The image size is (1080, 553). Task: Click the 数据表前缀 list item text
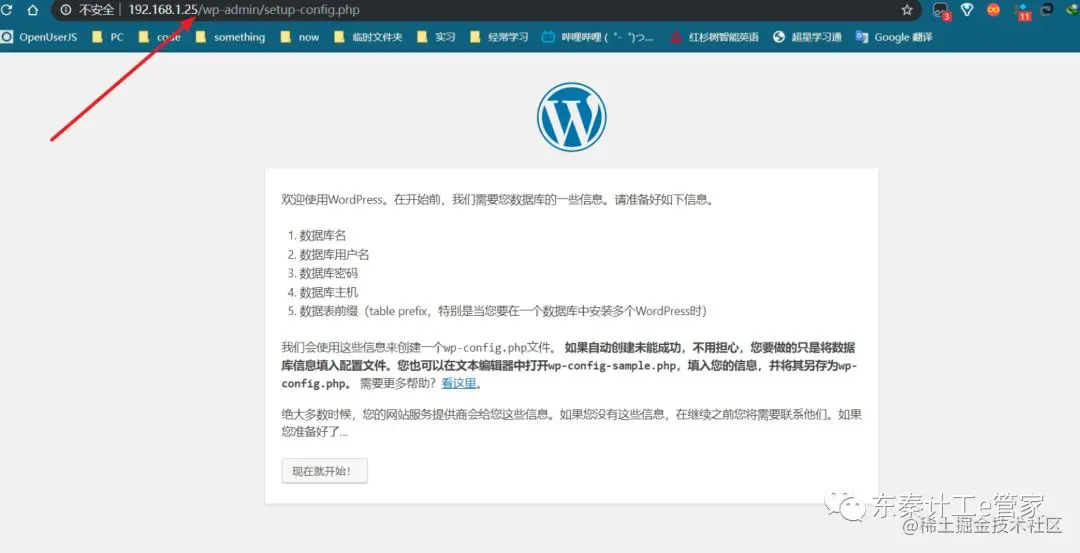503,311
